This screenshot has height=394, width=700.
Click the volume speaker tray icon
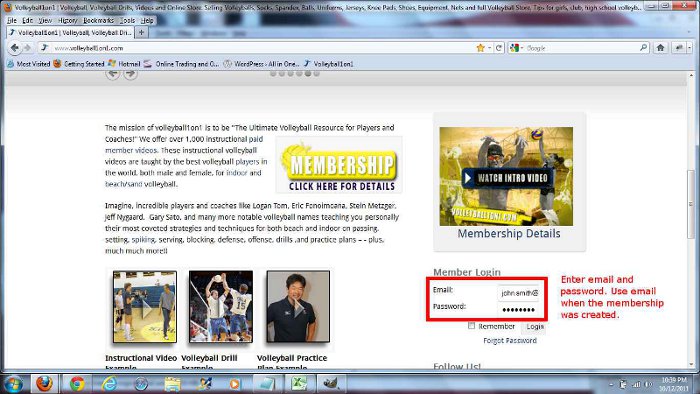coord(648,384)
